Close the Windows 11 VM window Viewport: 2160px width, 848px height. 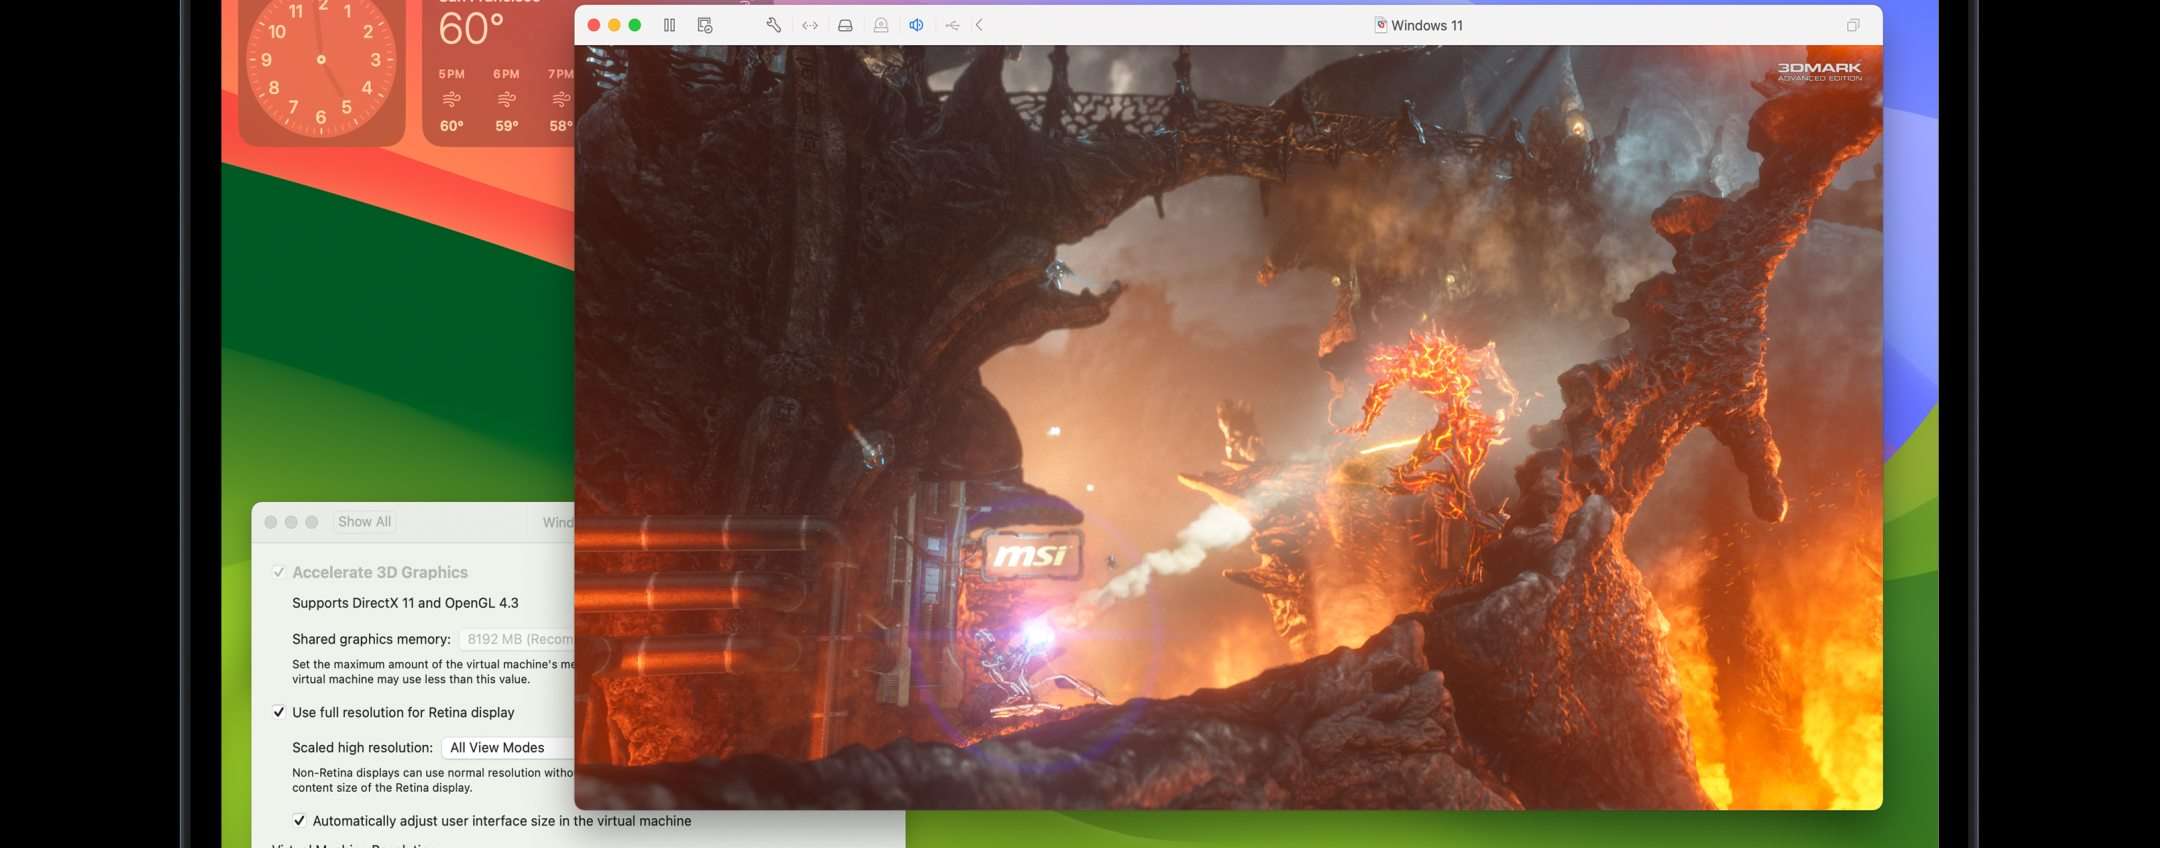(594, 25)
